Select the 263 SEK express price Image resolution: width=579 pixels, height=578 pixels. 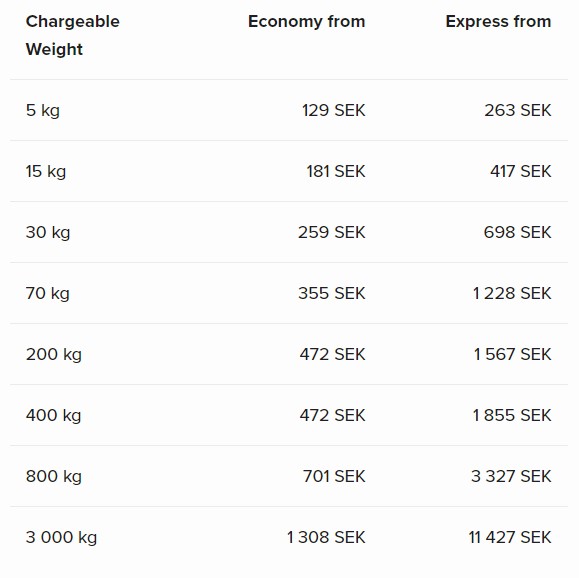518,110
